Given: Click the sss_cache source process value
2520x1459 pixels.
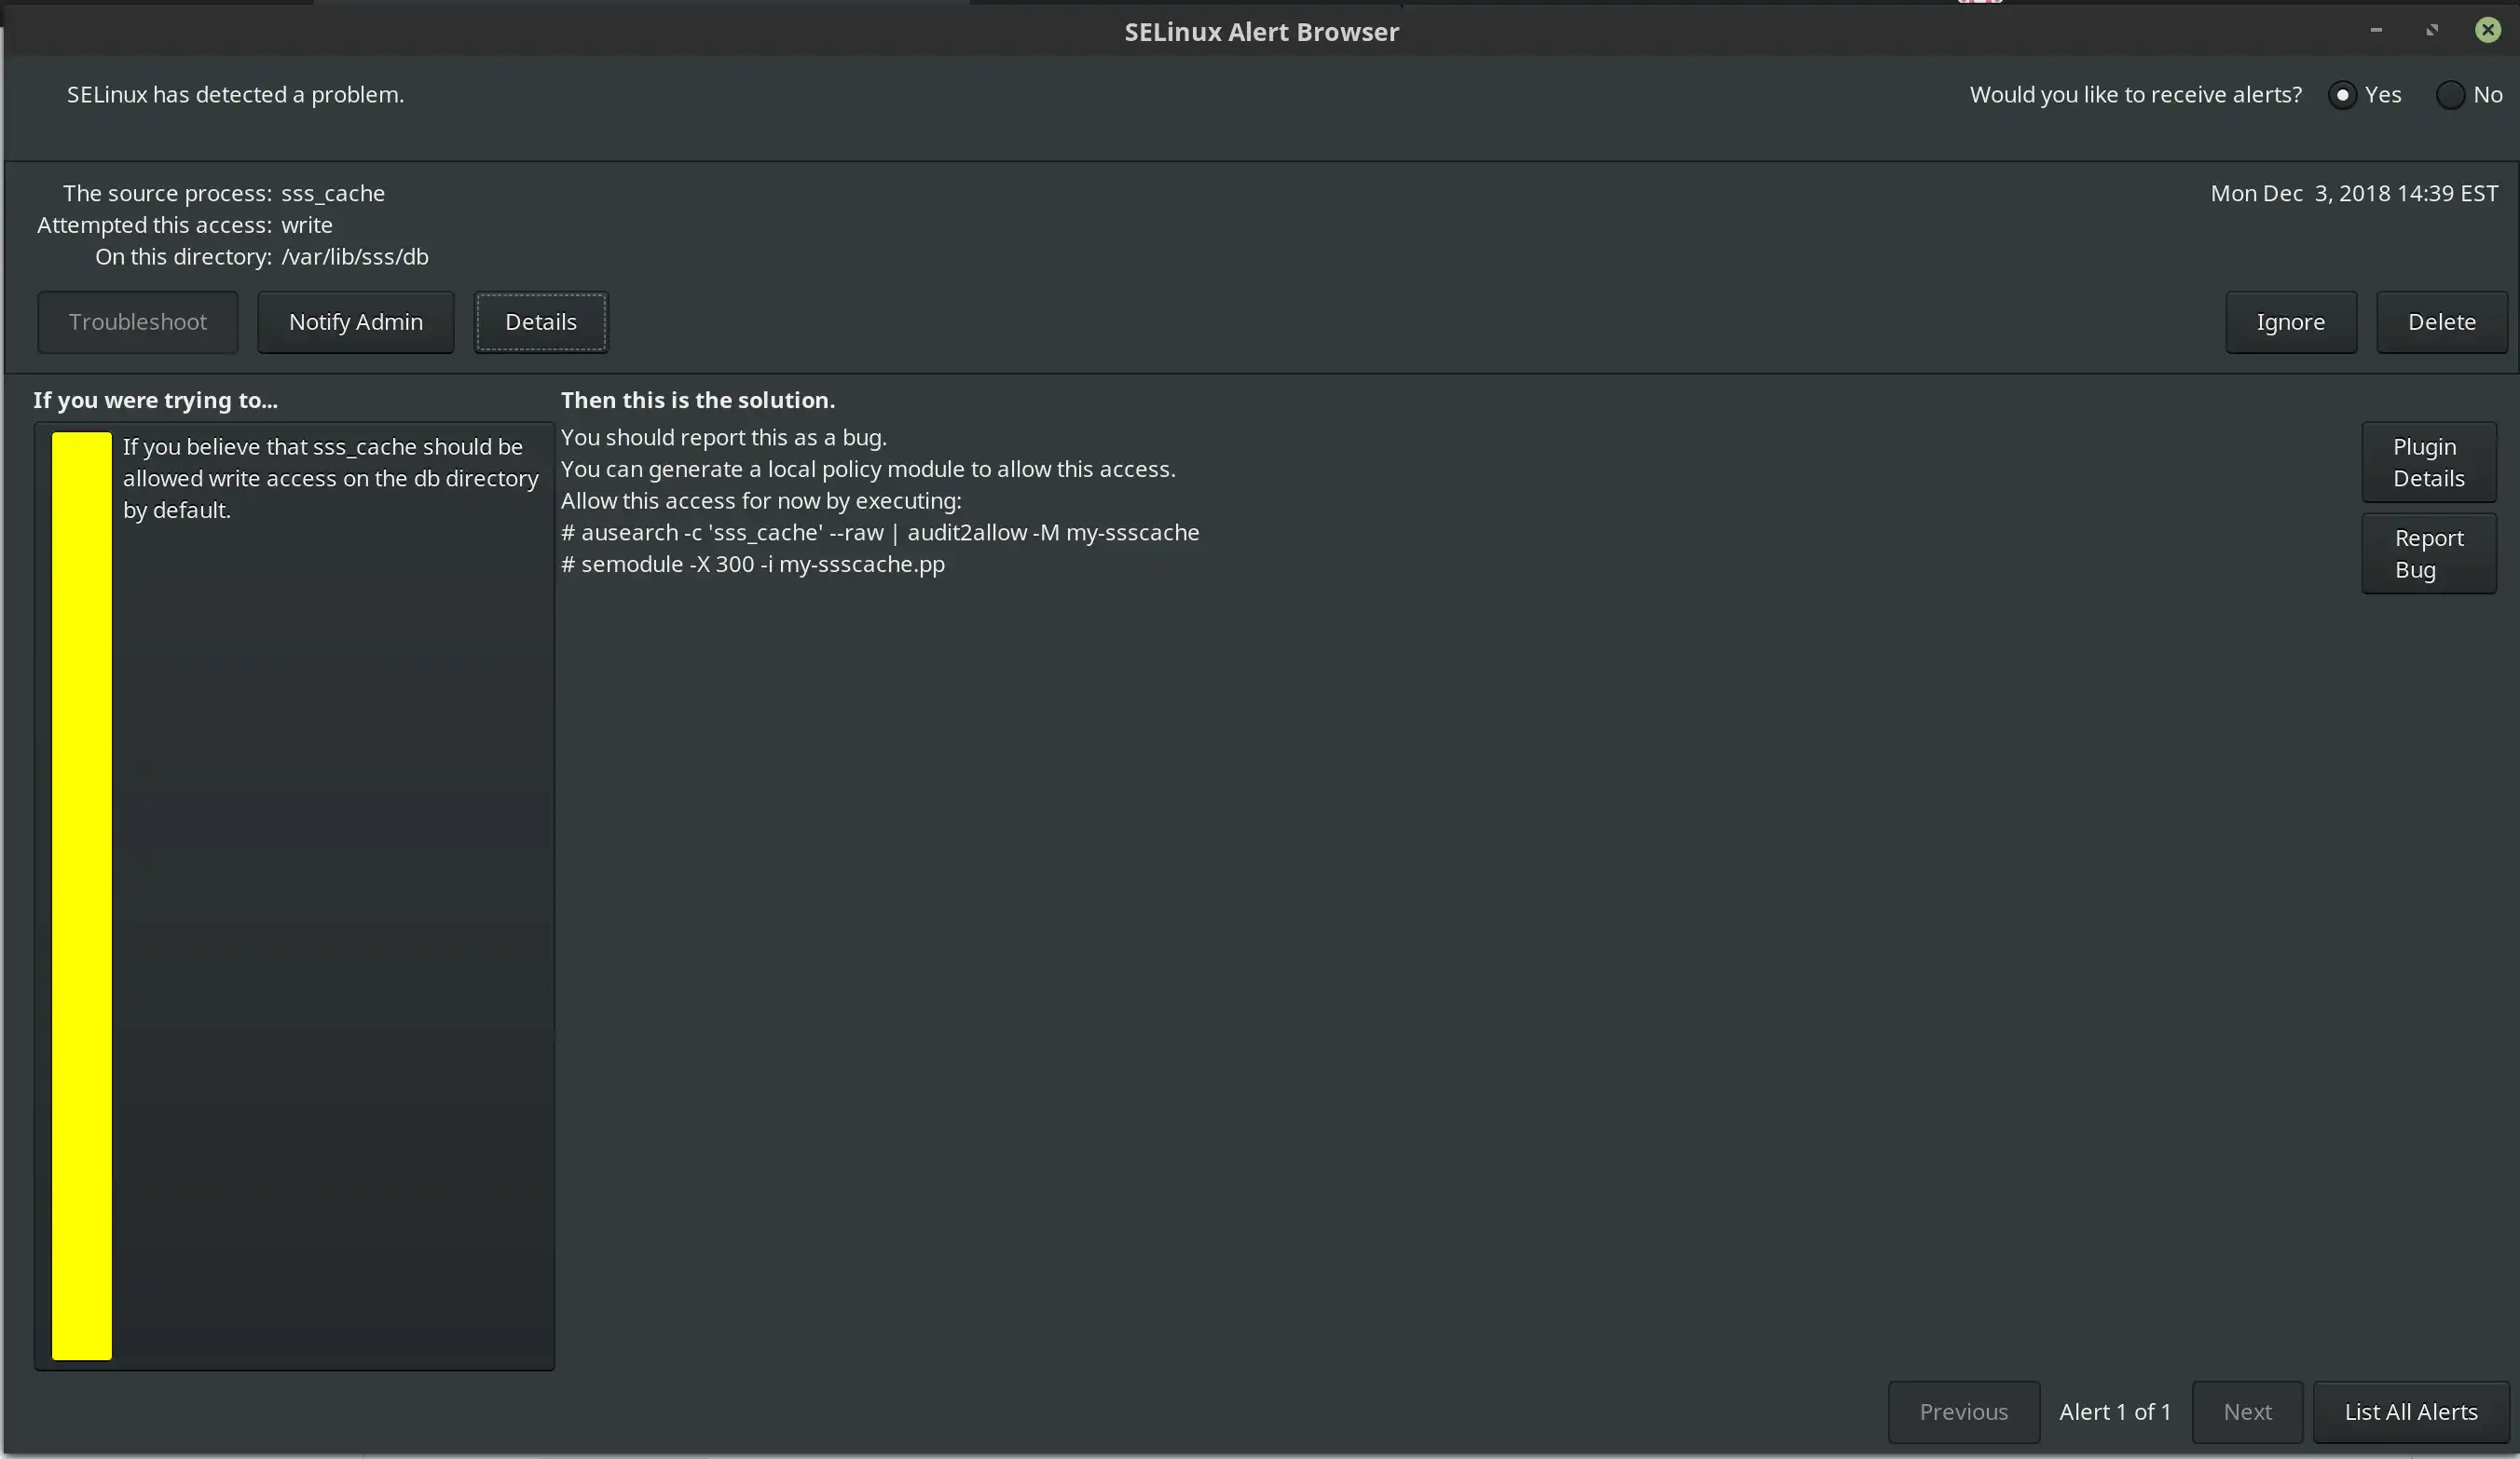Looking at the screenshot, I should coord(333,193).
